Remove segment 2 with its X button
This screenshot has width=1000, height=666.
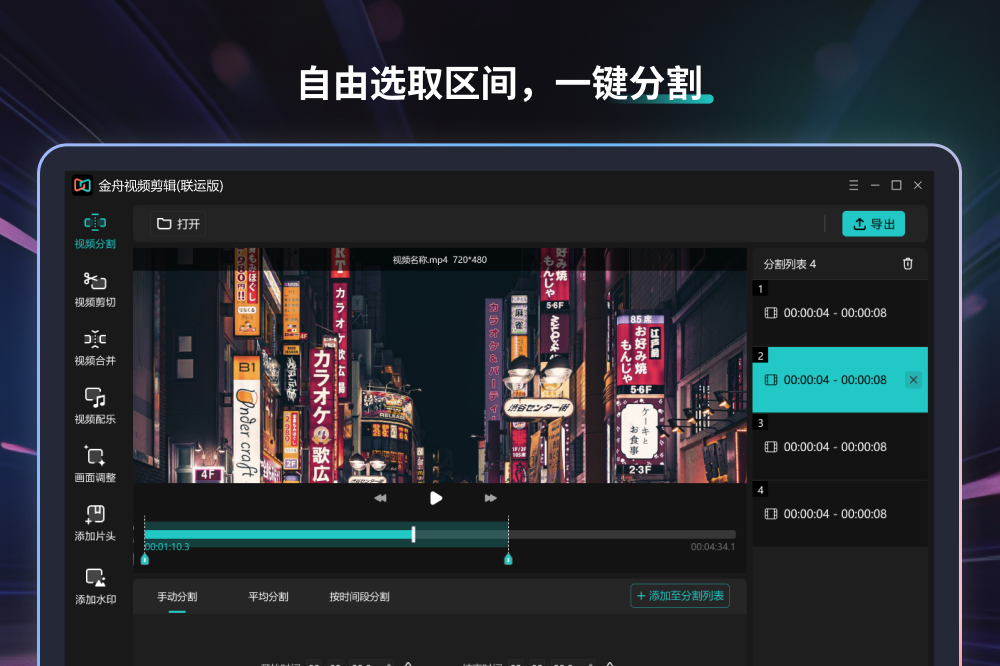click(913, 380)
